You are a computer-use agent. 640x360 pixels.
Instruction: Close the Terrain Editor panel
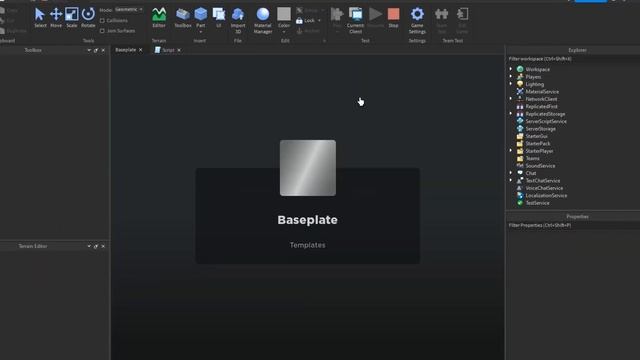tap(103, 247)
